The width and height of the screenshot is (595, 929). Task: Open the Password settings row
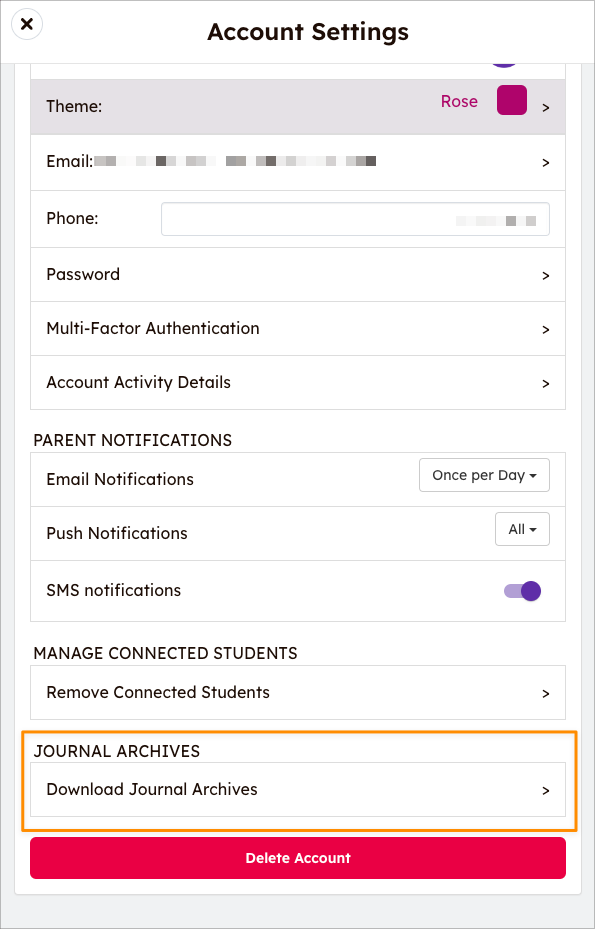[x=298, y=275]
